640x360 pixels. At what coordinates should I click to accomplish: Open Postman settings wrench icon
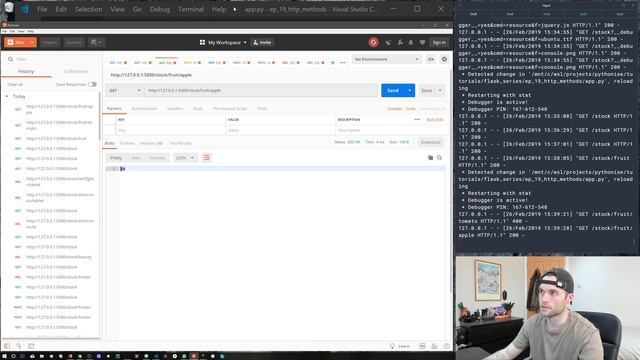(400, 42)
